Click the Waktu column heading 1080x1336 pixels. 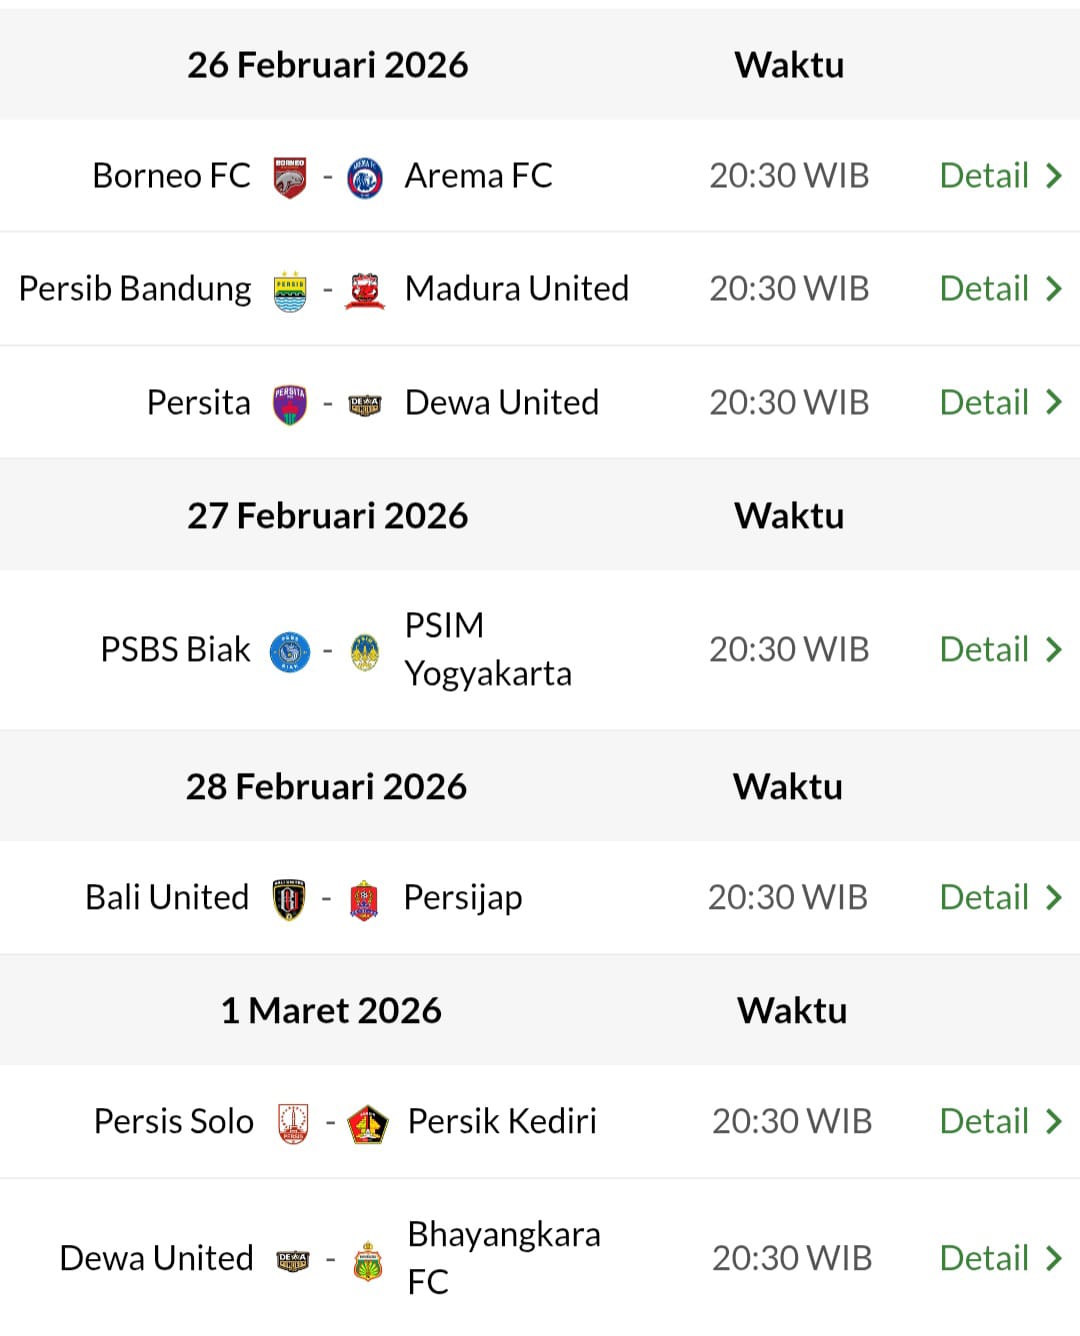click(x=789, y=64)
